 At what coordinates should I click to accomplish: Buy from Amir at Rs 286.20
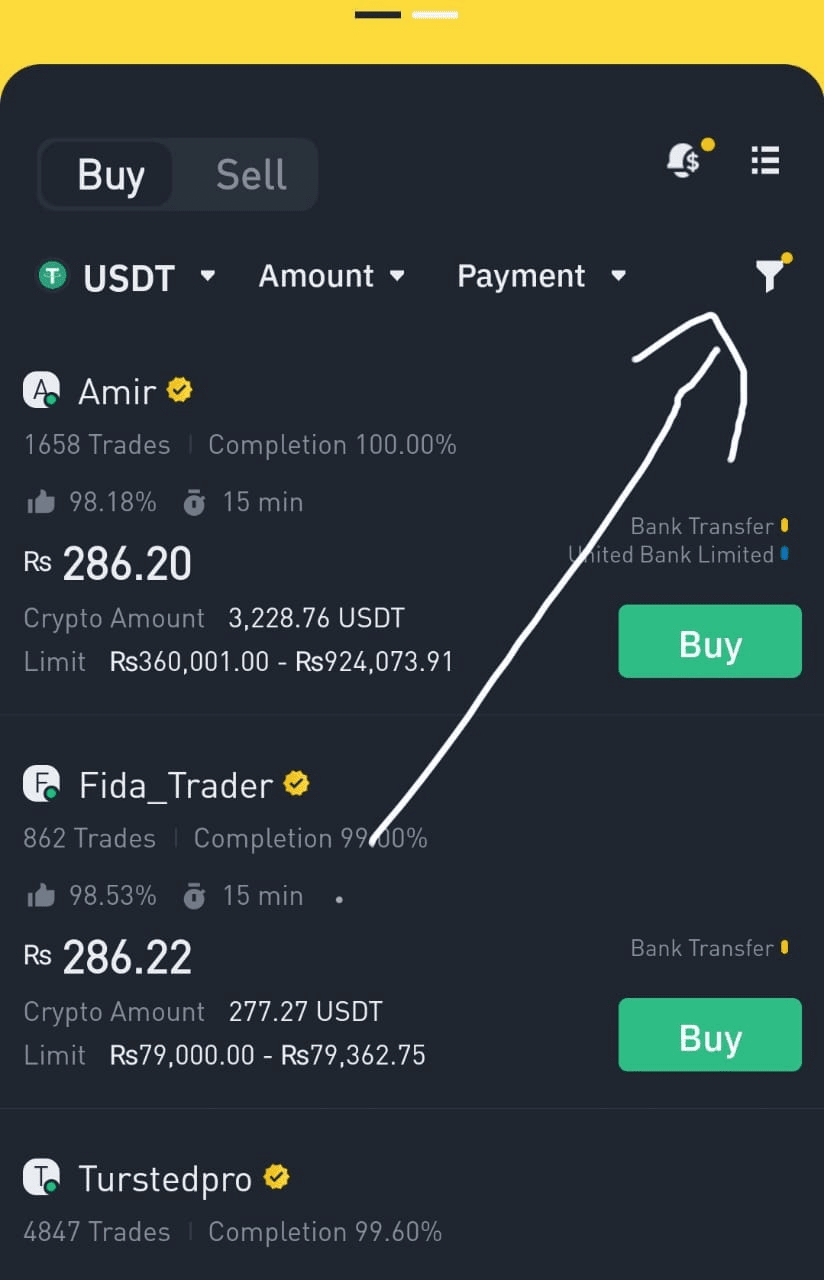(x=710, y=642)
